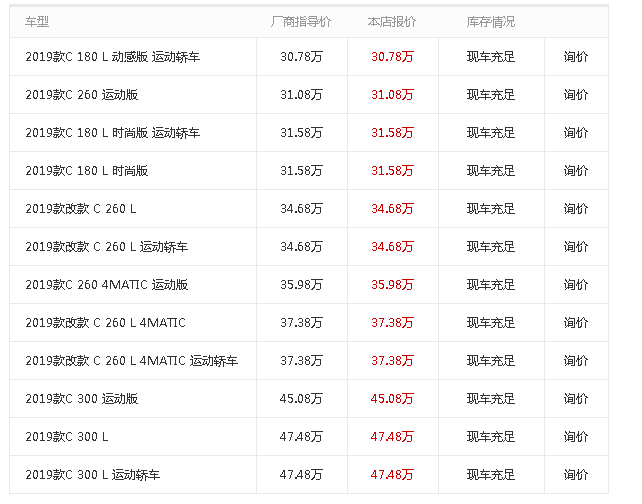Click 询价 for 2019款C 260 运动版

(x=576, y=95)
